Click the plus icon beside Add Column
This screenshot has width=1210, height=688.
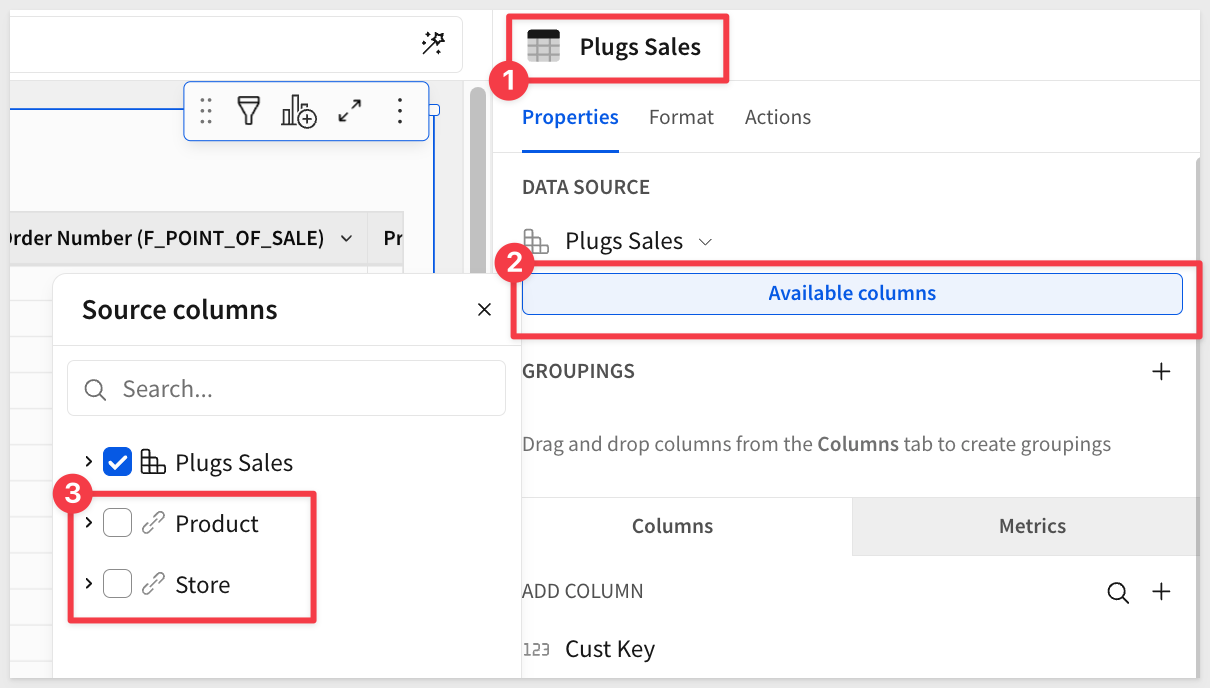(1161, 592)
